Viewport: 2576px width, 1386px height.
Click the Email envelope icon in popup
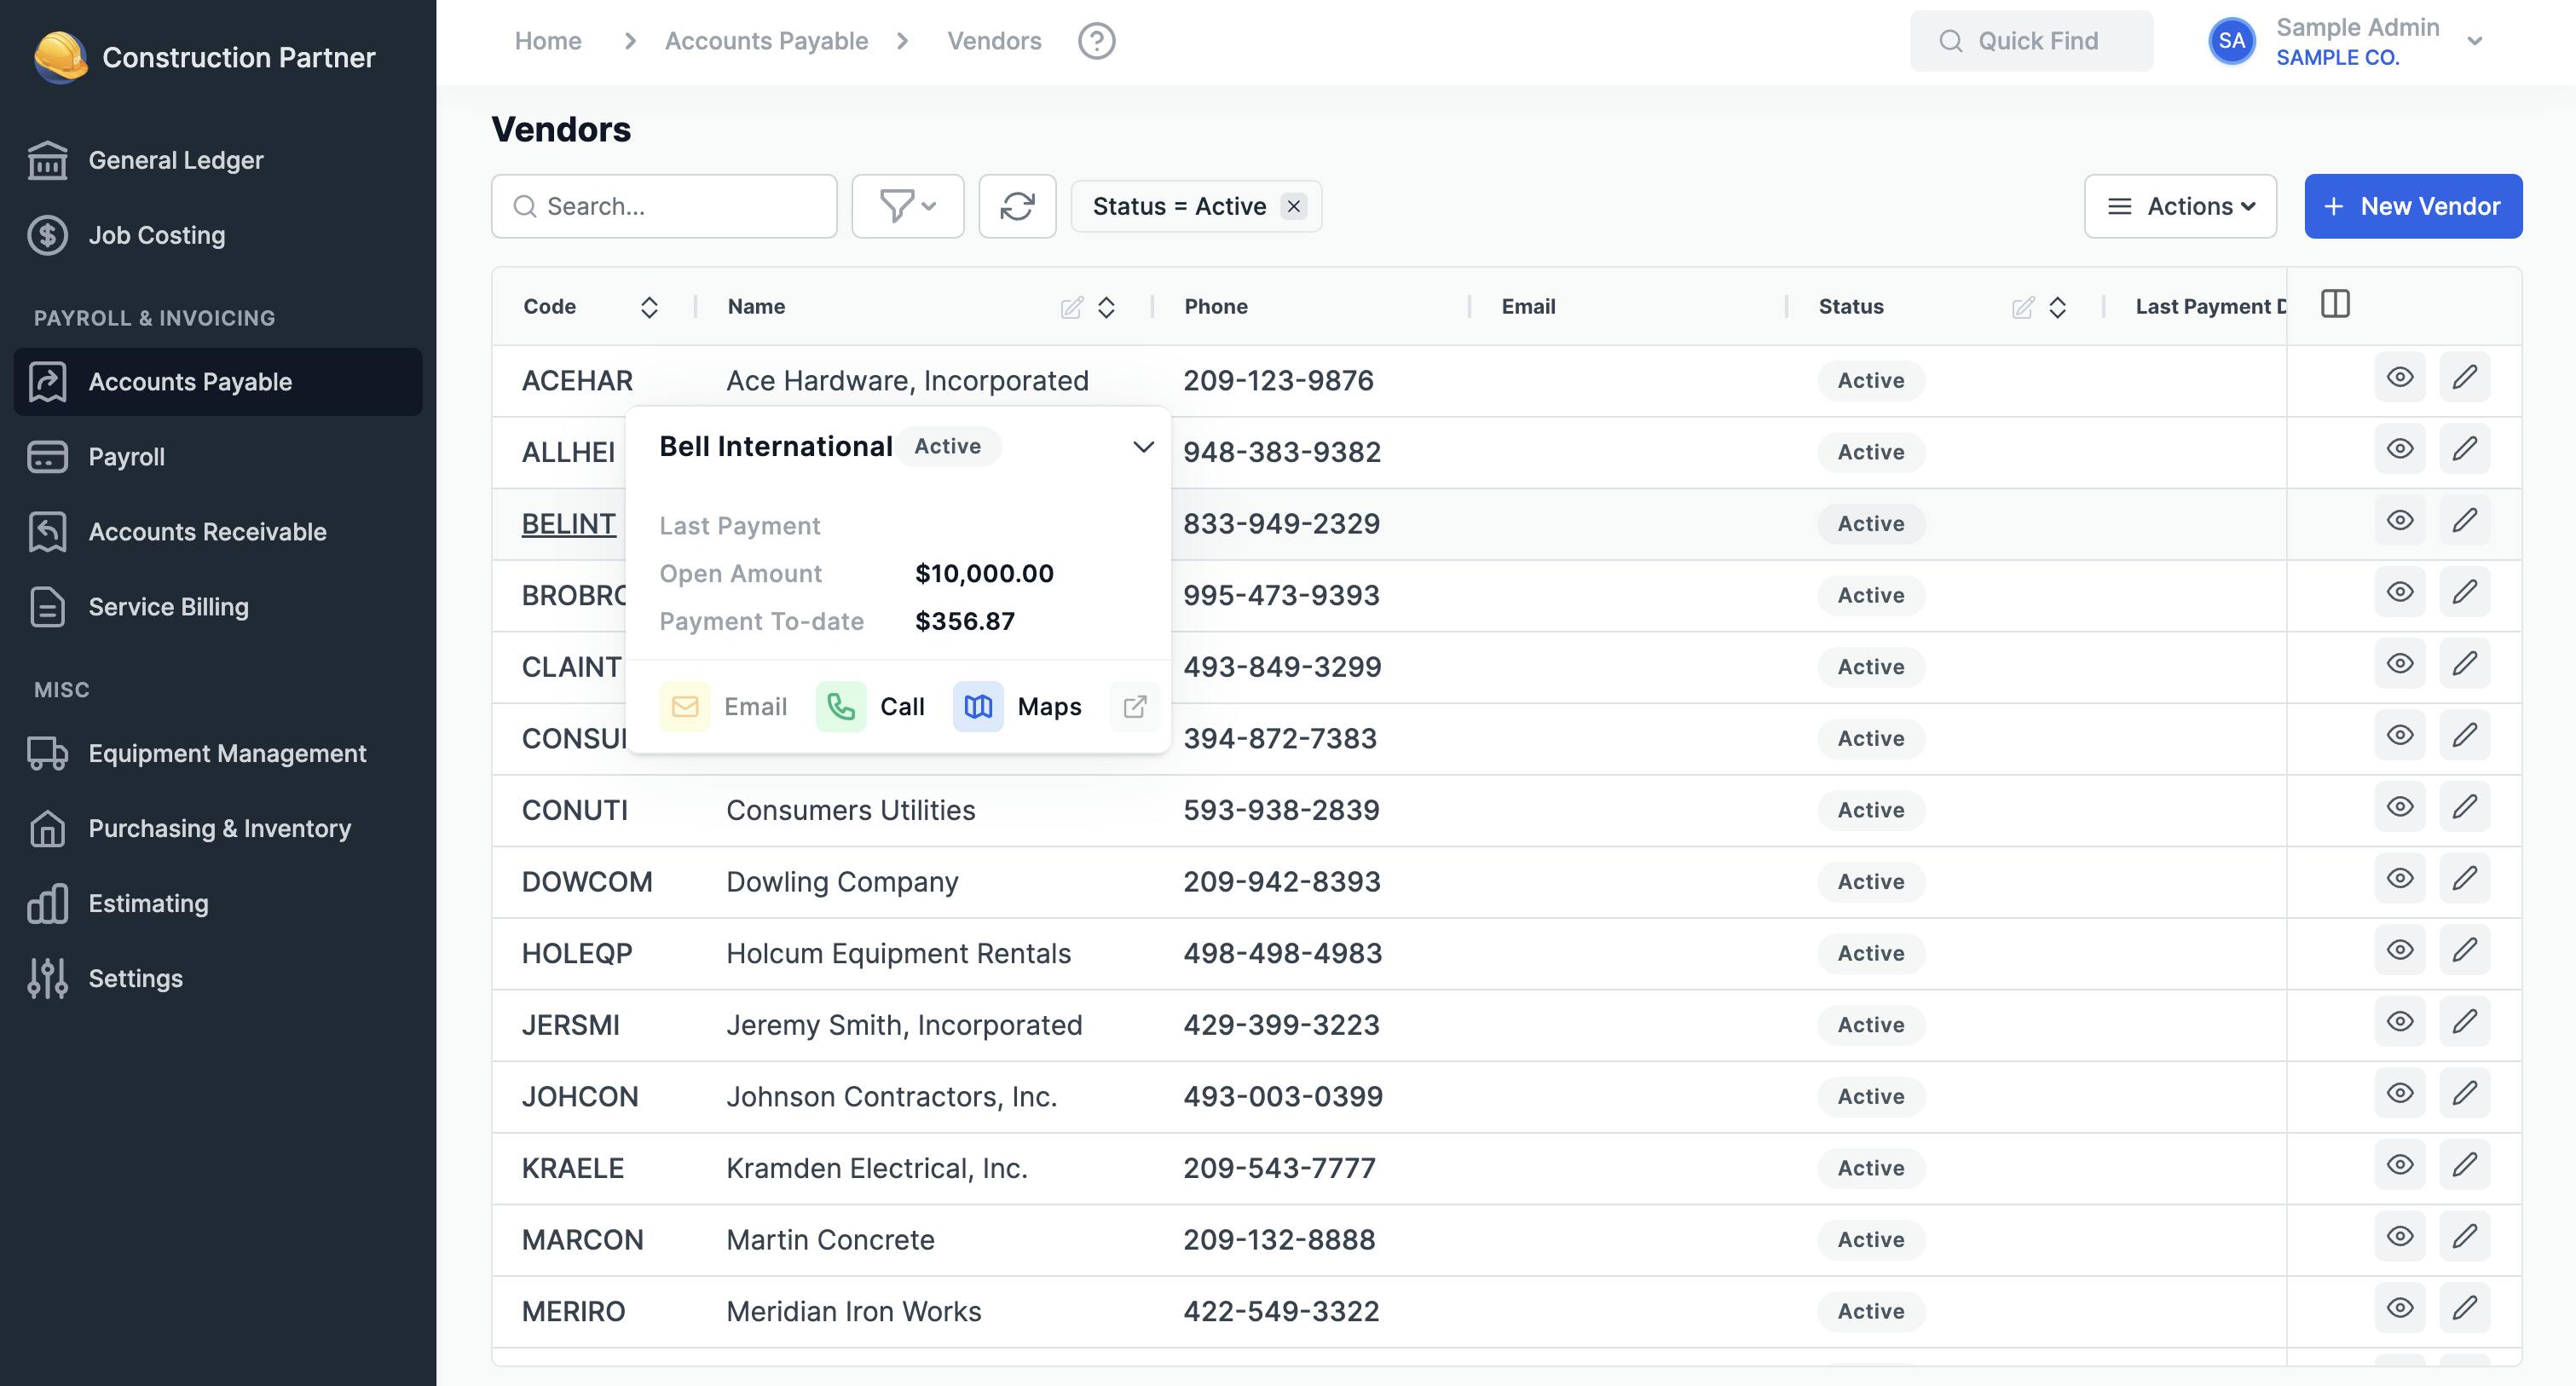(685, 707)
